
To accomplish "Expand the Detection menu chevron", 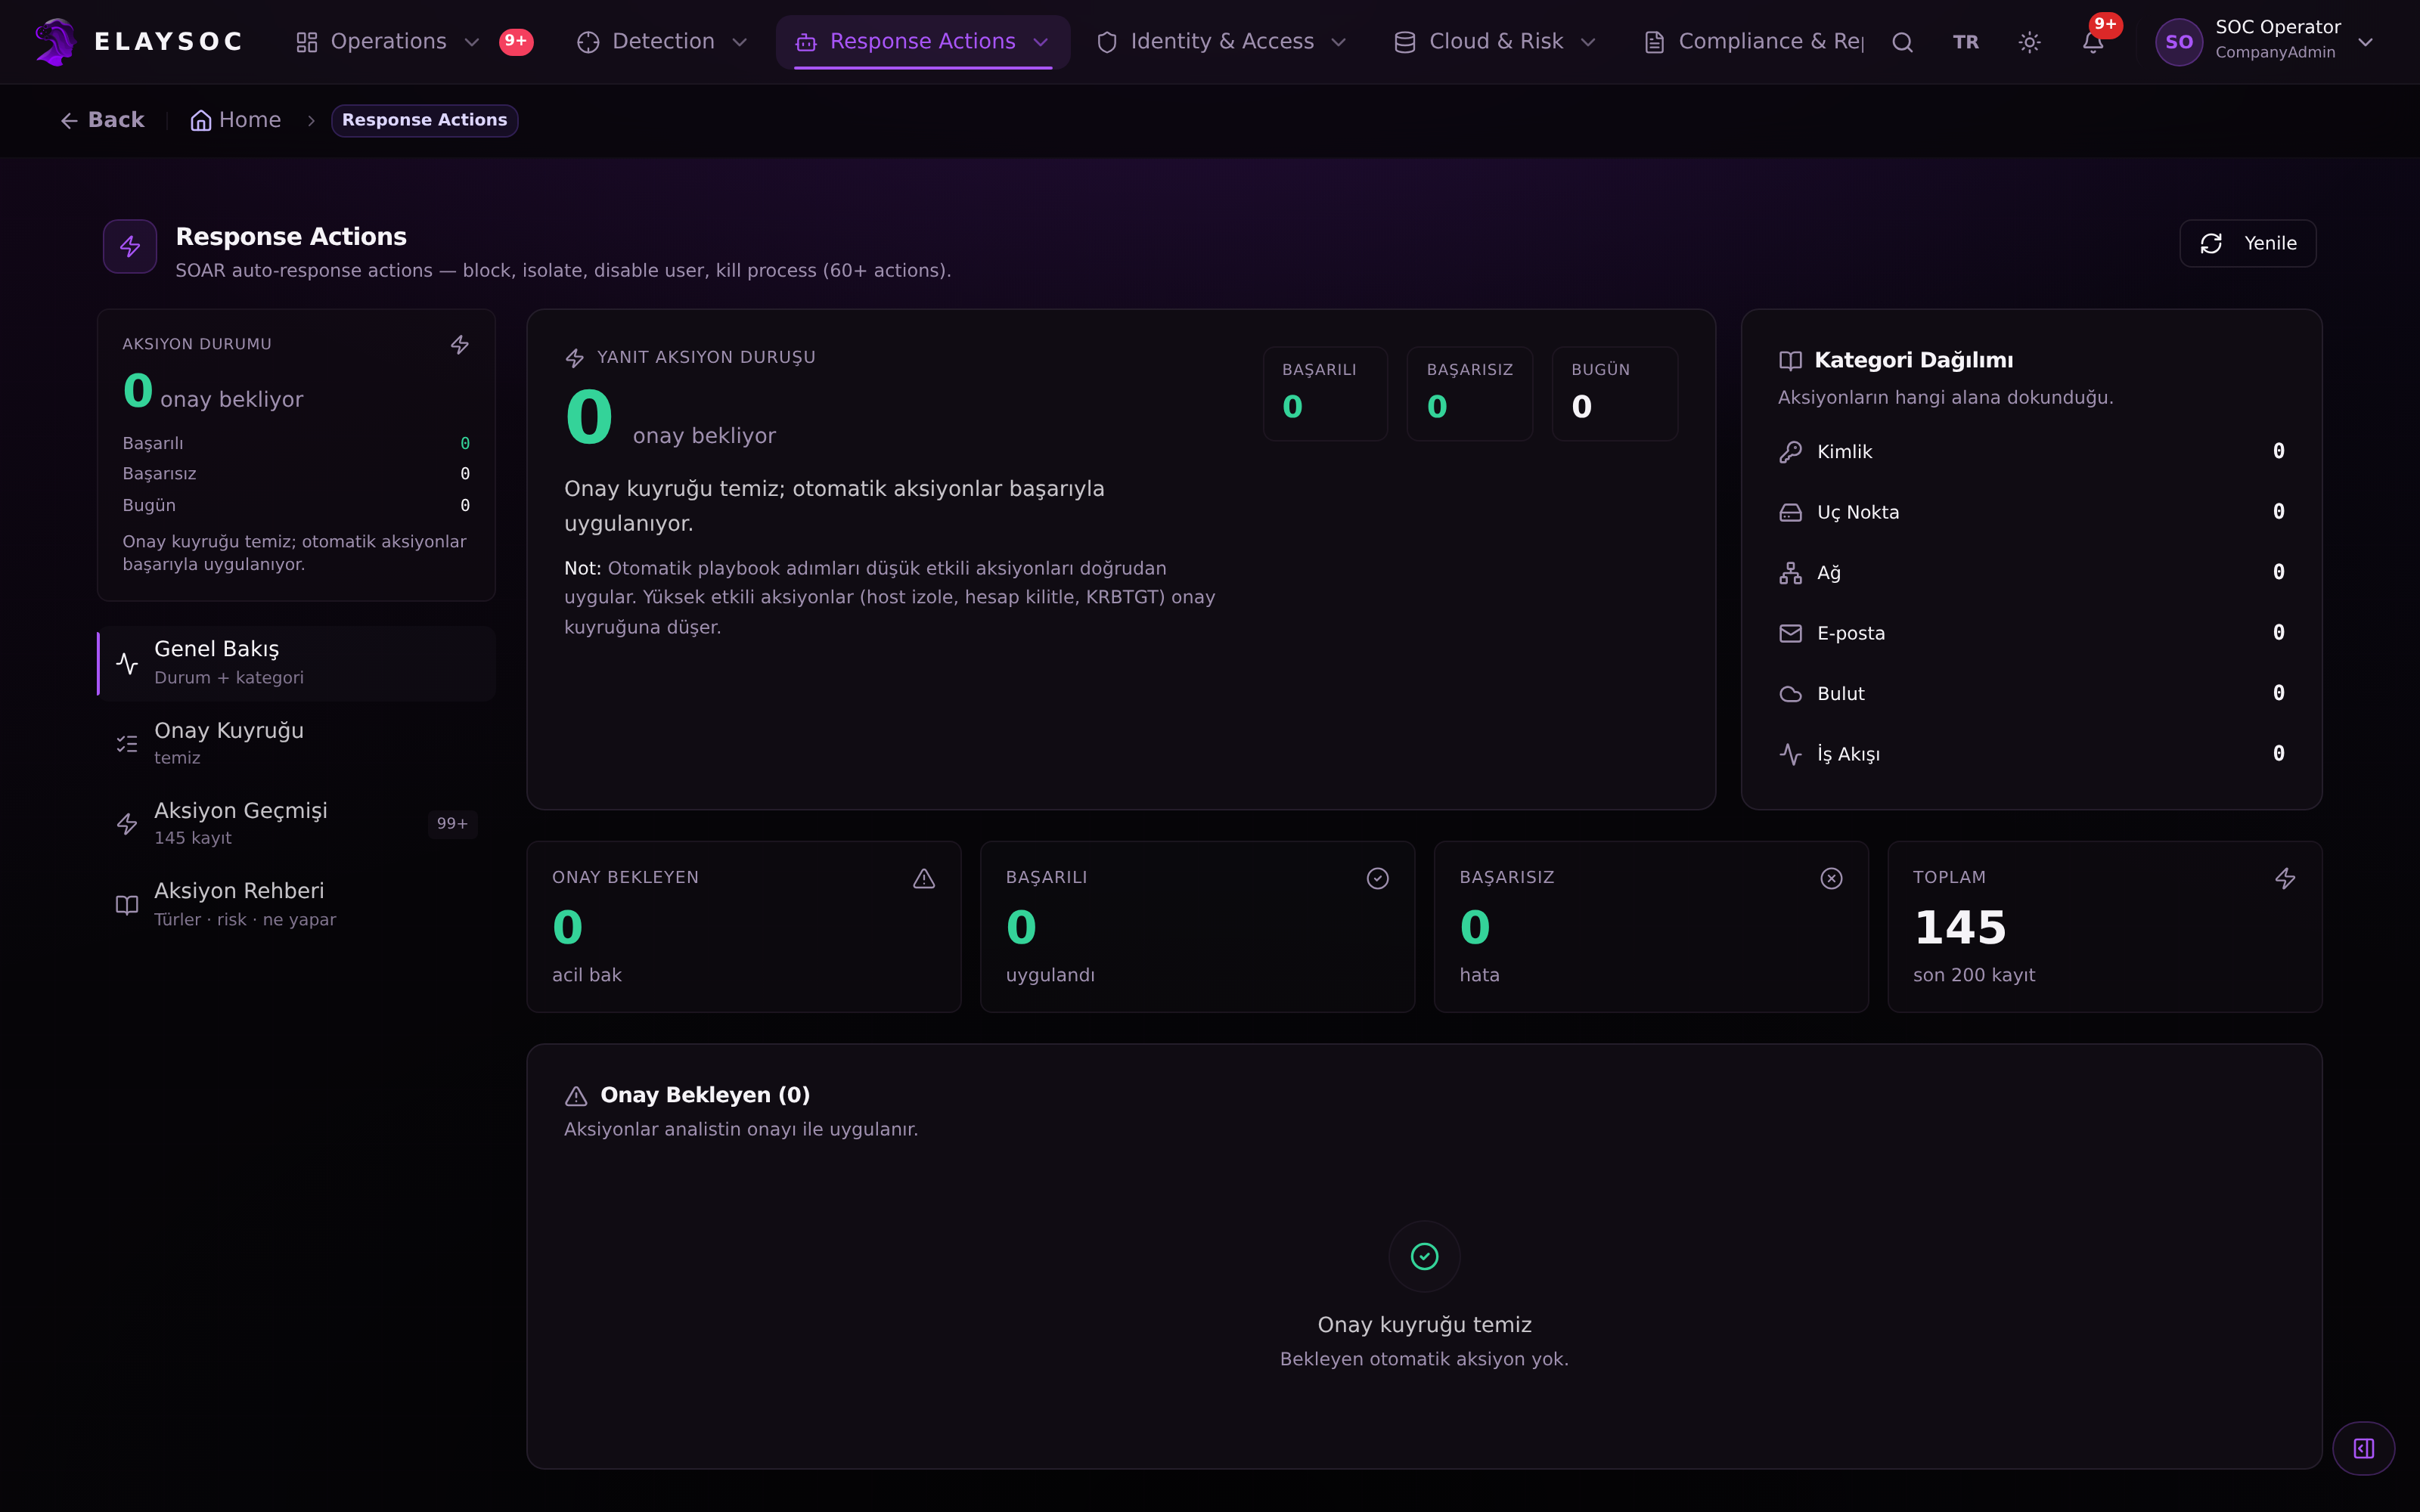I will click(x=740, y=42).
